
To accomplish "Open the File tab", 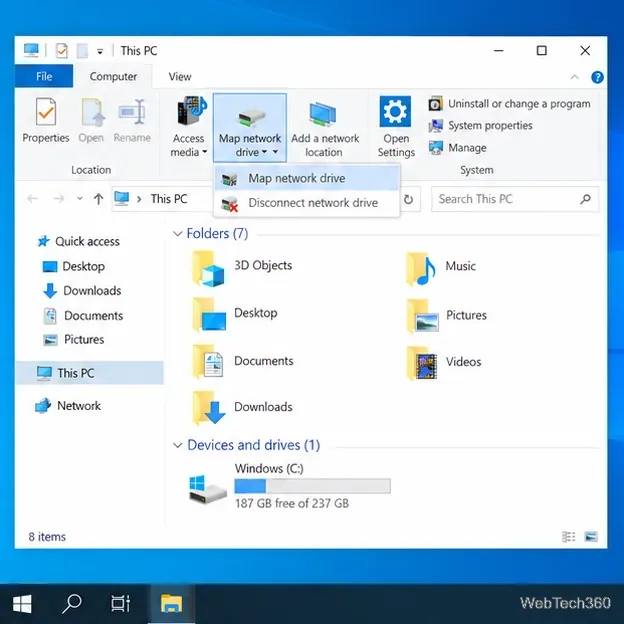I will tap(44, 76).
